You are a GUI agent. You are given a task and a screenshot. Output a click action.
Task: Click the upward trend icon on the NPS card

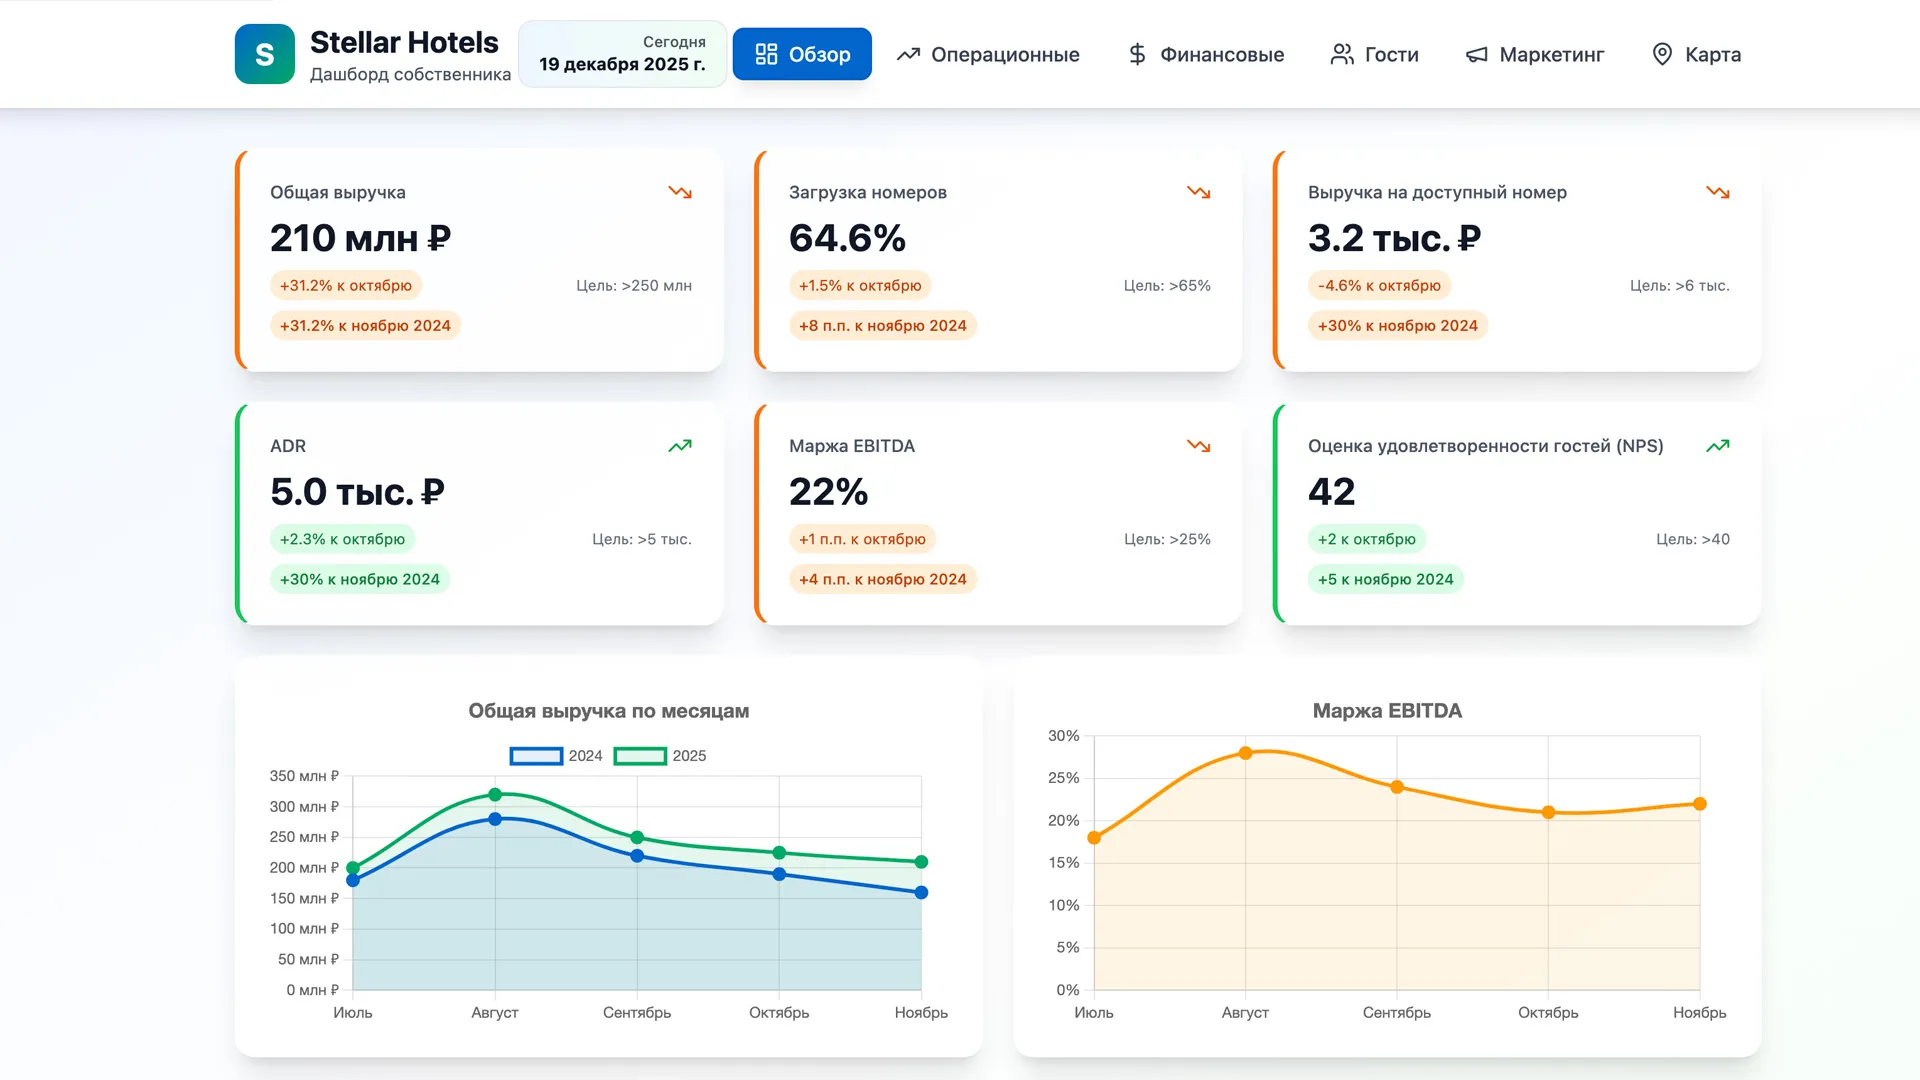(x=1718, y=446)
